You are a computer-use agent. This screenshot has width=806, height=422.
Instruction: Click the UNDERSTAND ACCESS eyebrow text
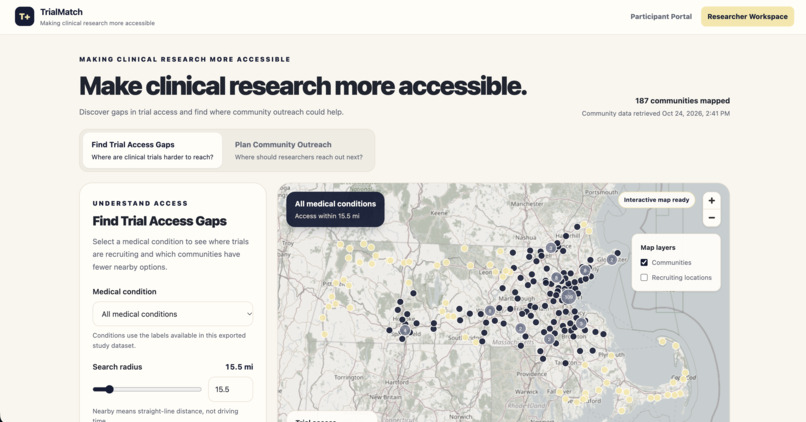(x=140, y=204)
